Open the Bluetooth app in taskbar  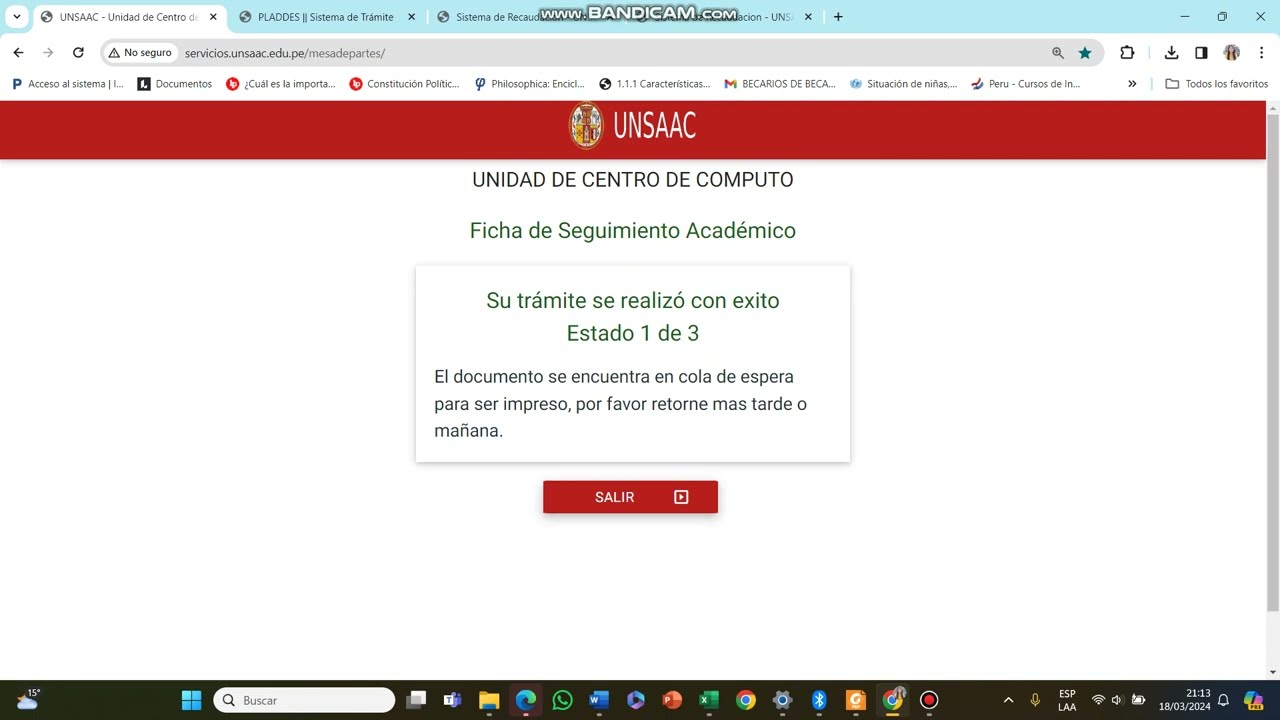tap(819, 700)
